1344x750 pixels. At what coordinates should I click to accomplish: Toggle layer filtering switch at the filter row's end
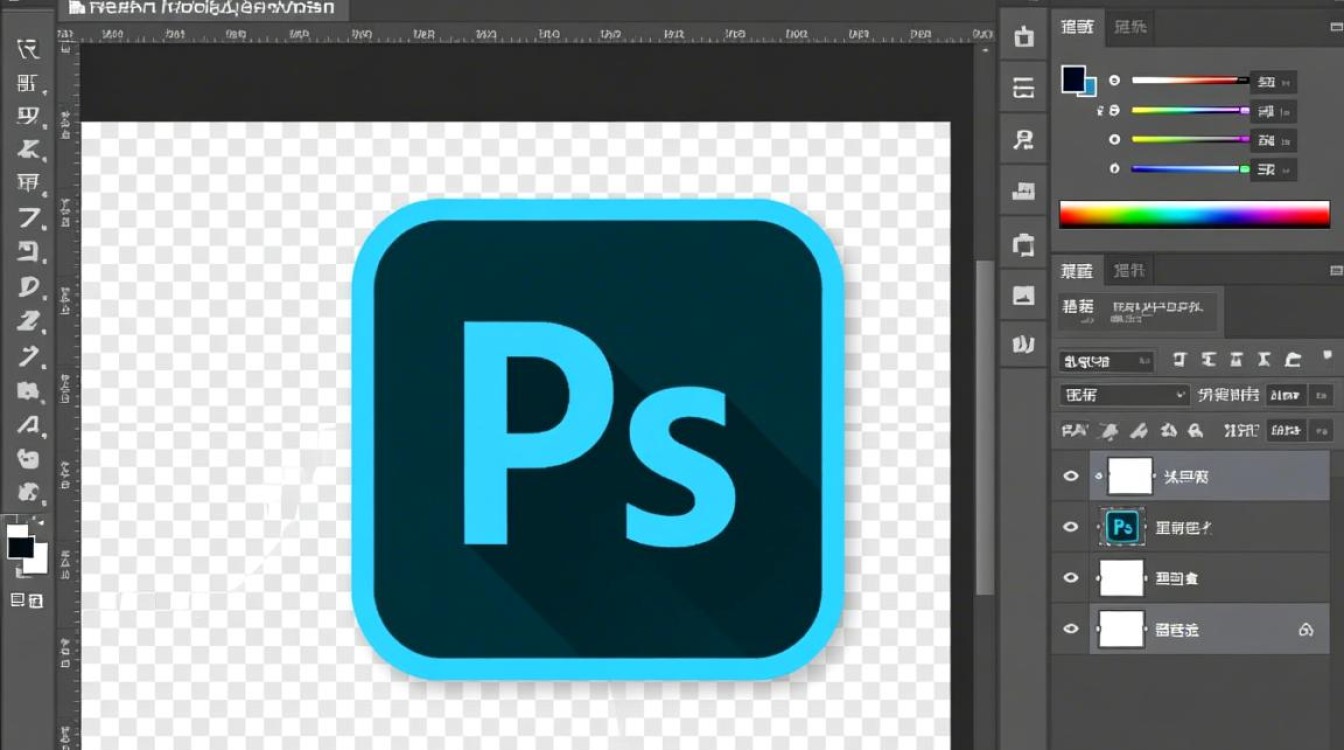pos(1328,356)
